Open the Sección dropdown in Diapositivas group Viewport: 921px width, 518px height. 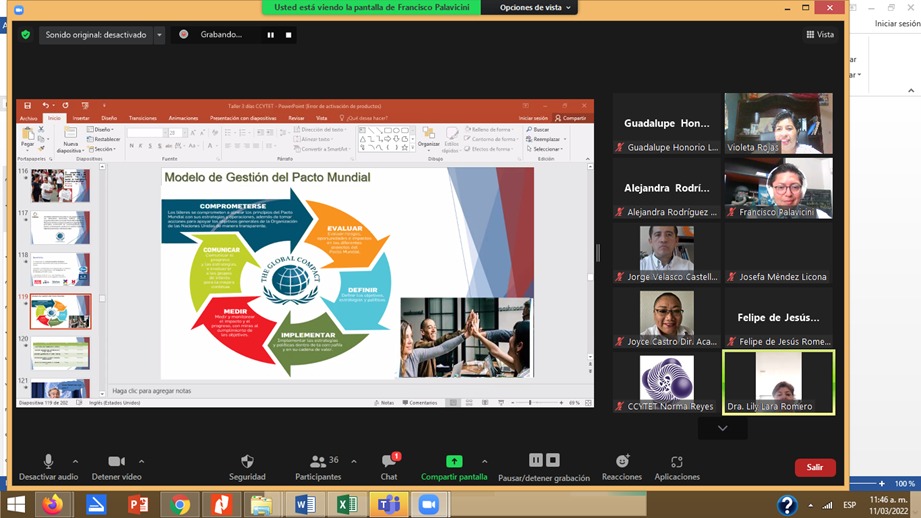pyautogui.click(x=100, y=149)
